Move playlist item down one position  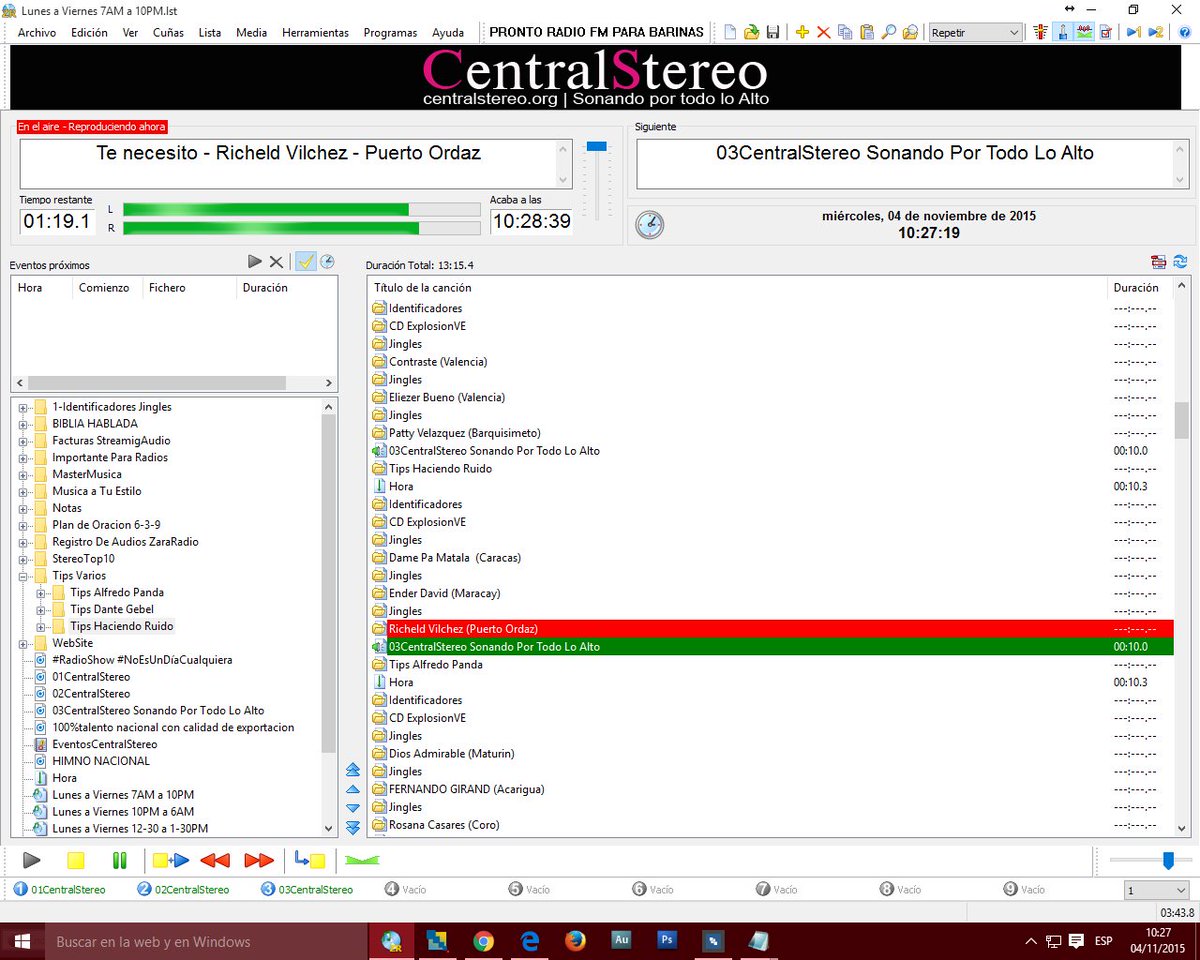coord(352,808)
